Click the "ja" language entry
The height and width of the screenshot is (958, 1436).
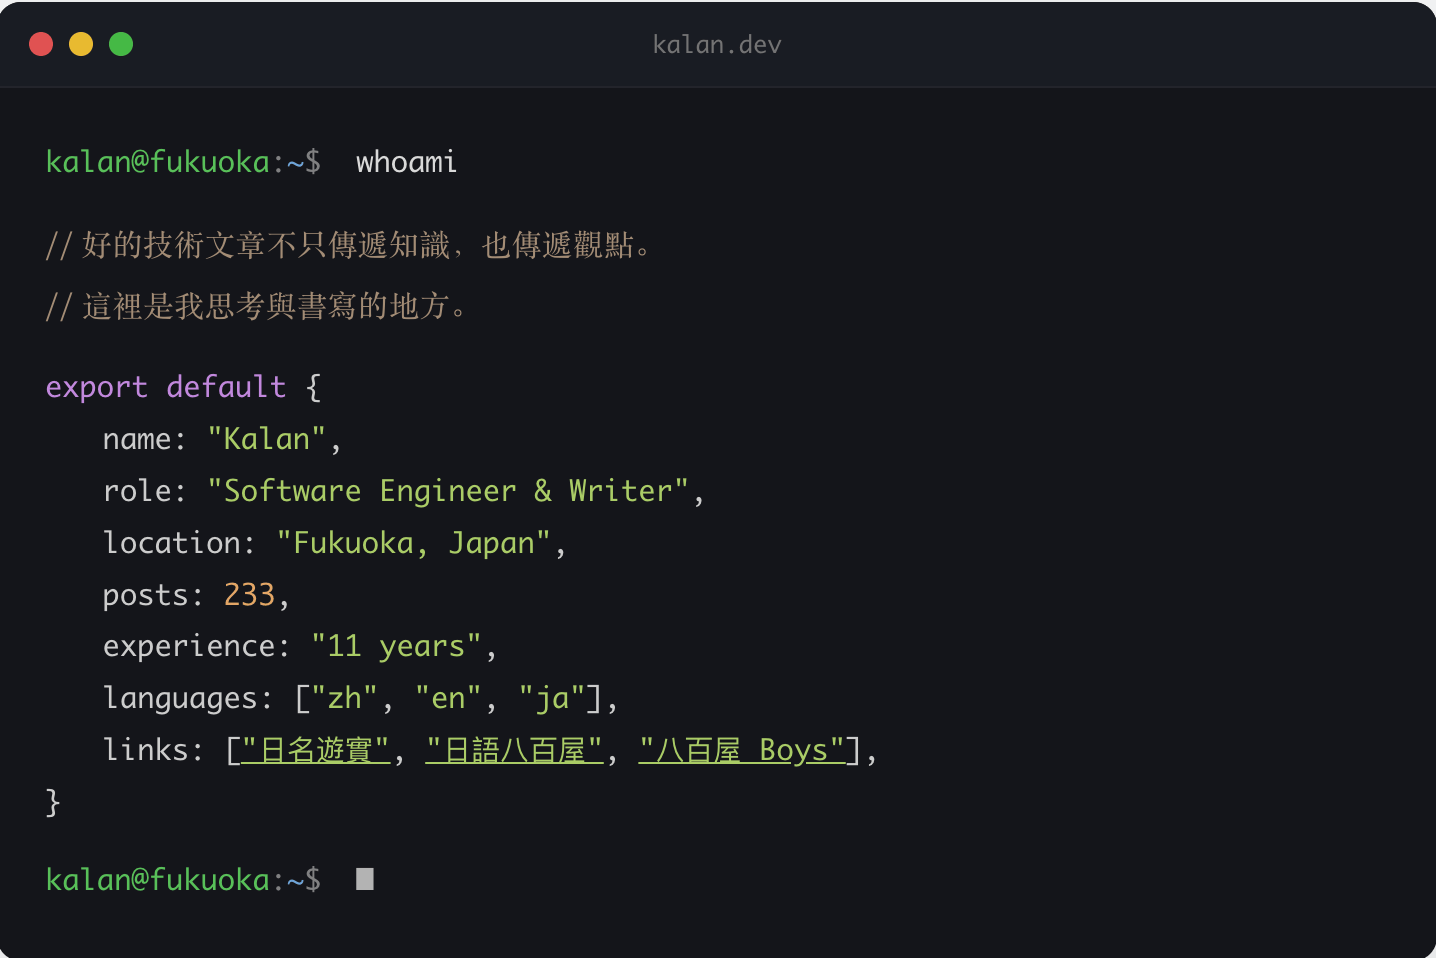[x=552, y=698]
